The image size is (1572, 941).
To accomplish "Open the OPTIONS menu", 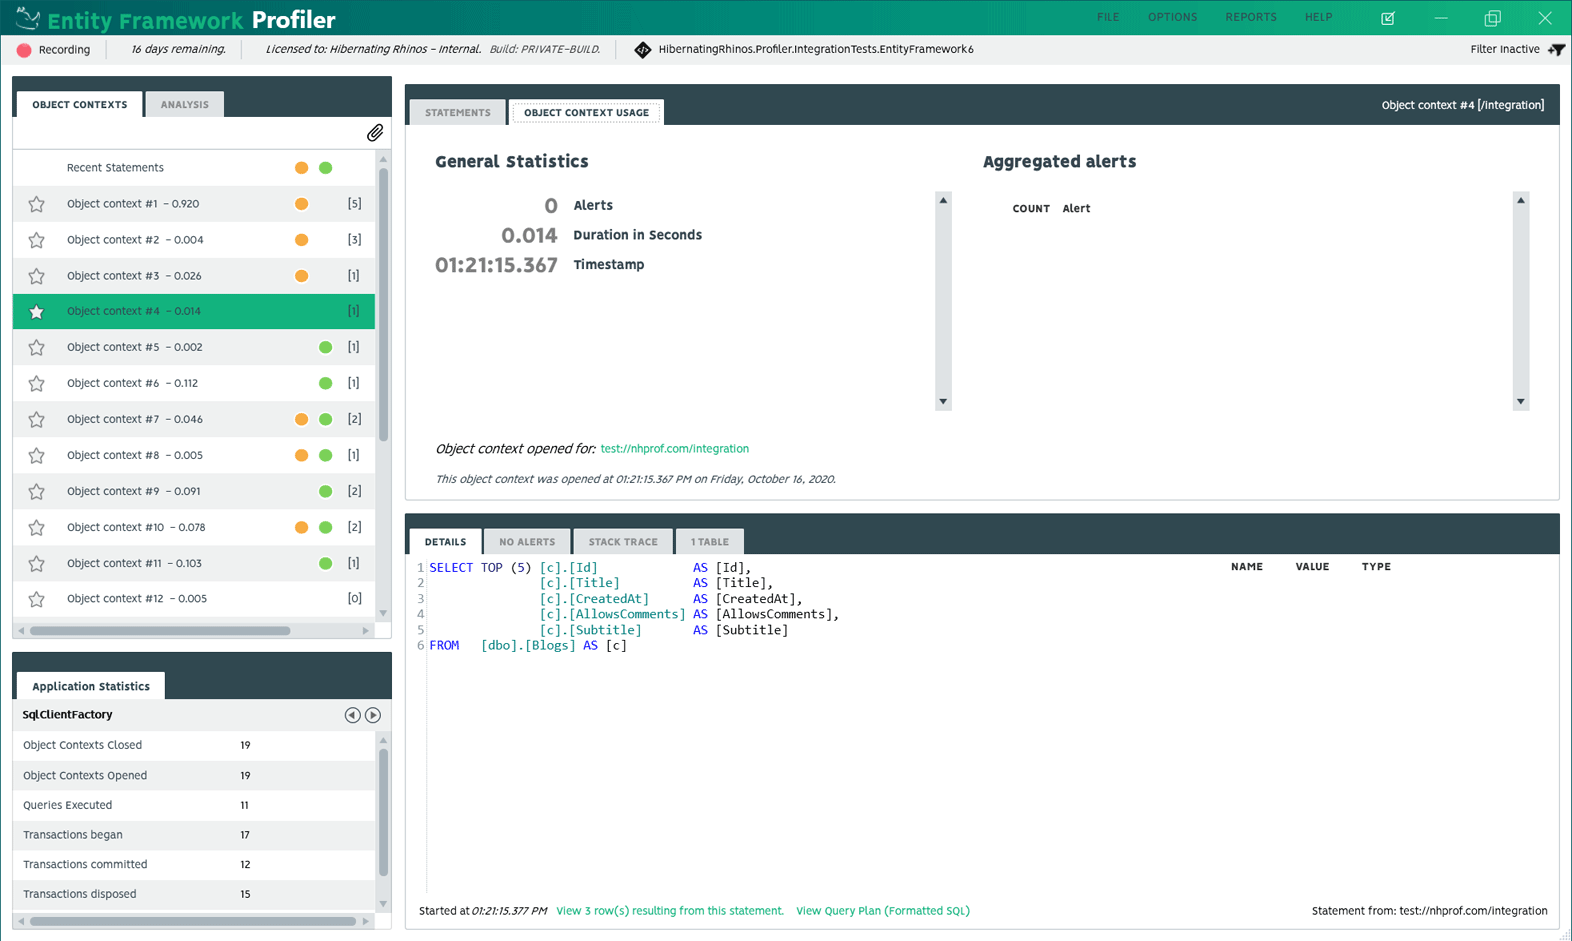I will 1172,17.
